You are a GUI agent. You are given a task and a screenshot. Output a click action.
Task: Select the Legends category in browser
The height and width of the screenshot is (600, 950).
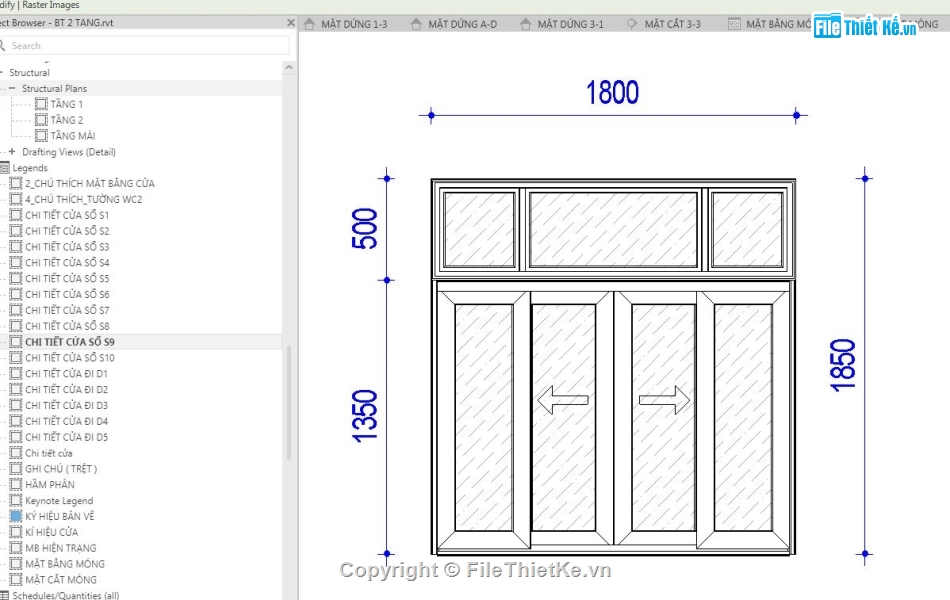[30, 168]
